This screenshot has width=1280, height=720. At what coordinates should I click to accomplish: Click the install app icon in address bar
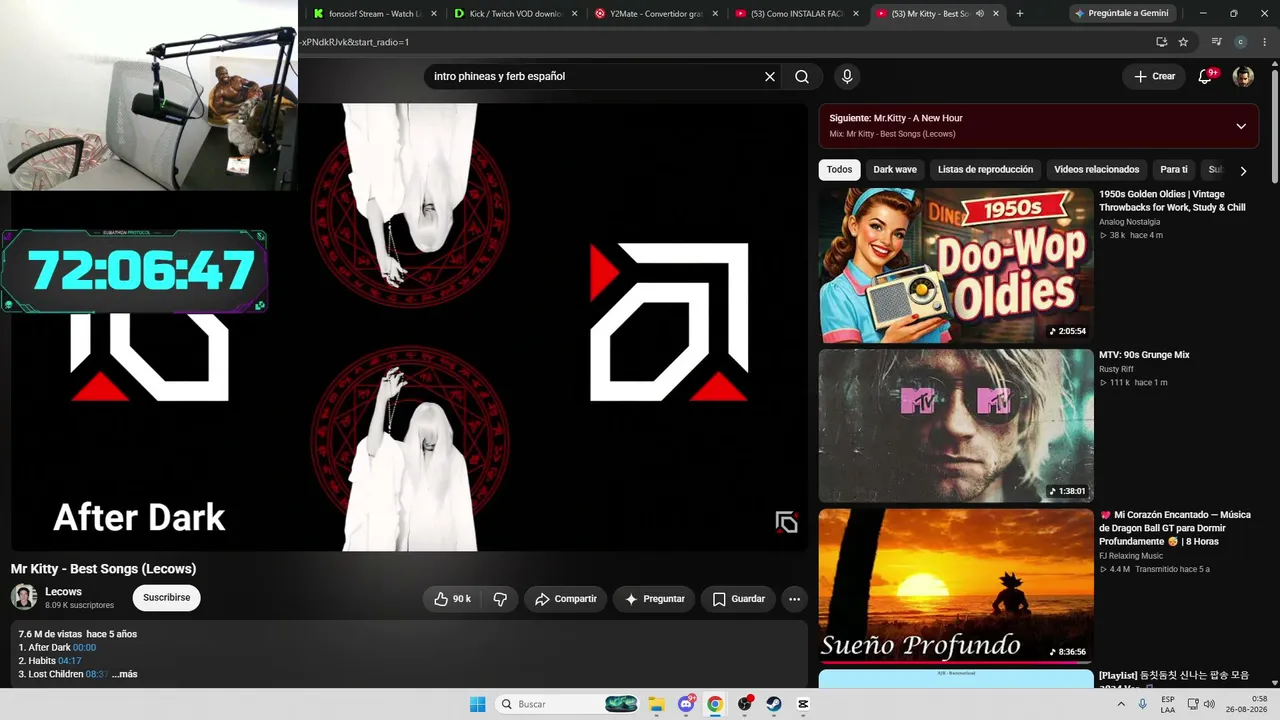click(x=1161, y=42)
